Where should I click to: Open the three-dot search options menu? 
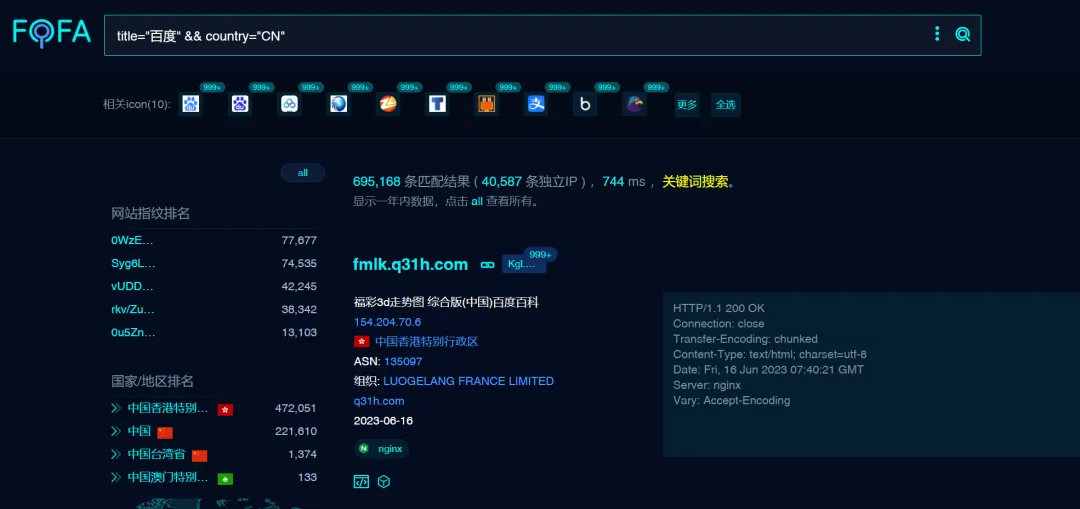(937, 34)
